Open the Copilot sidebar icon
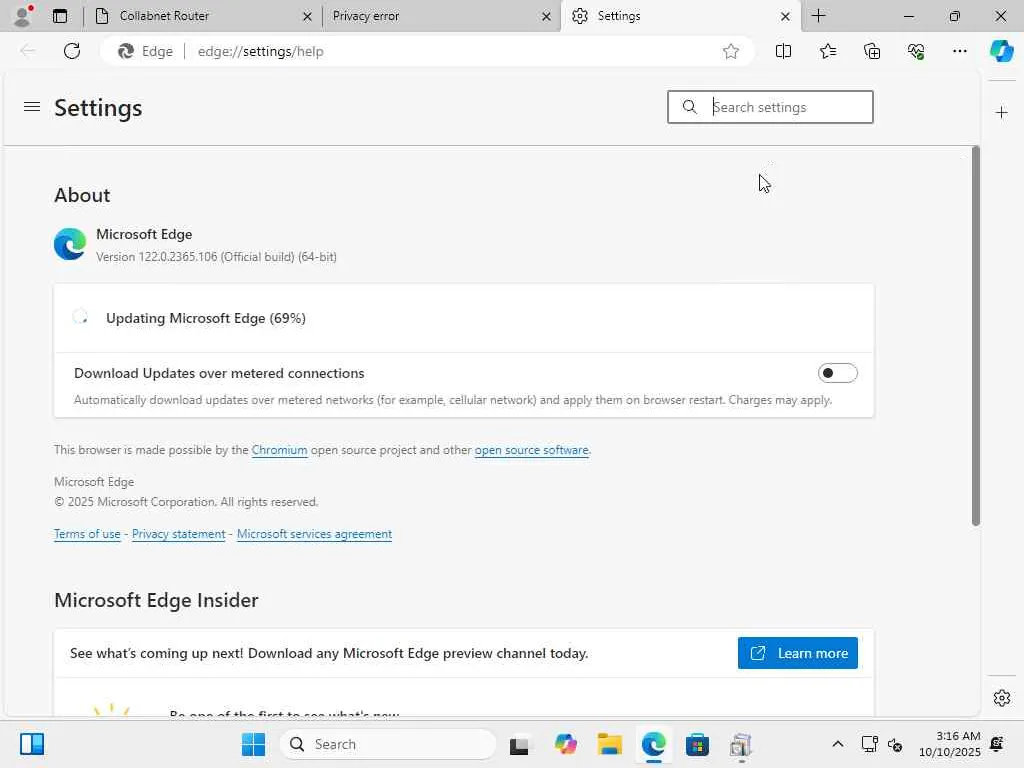 pyautogui.click(x=1001, y=51)
